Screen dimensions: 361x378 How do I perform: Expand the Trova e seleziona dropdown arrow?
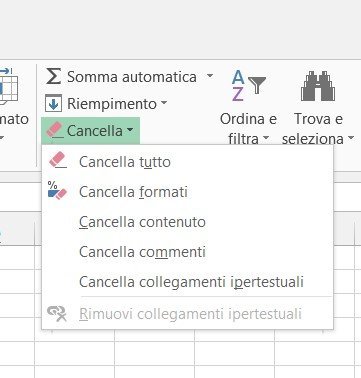click(x=351, y=138)
